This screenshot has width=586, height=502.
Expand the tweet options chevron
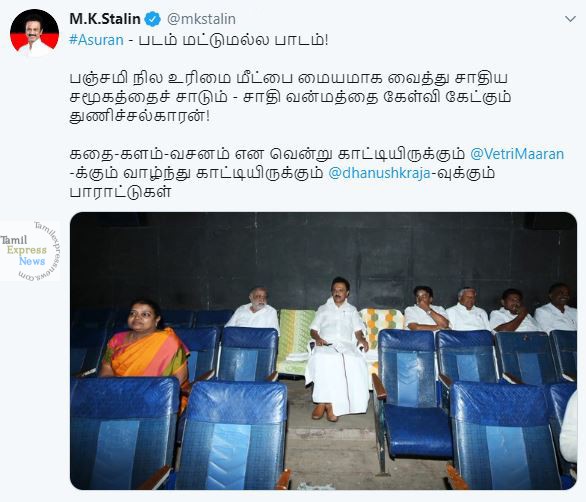pyautogui.click(x=570, y=19)
